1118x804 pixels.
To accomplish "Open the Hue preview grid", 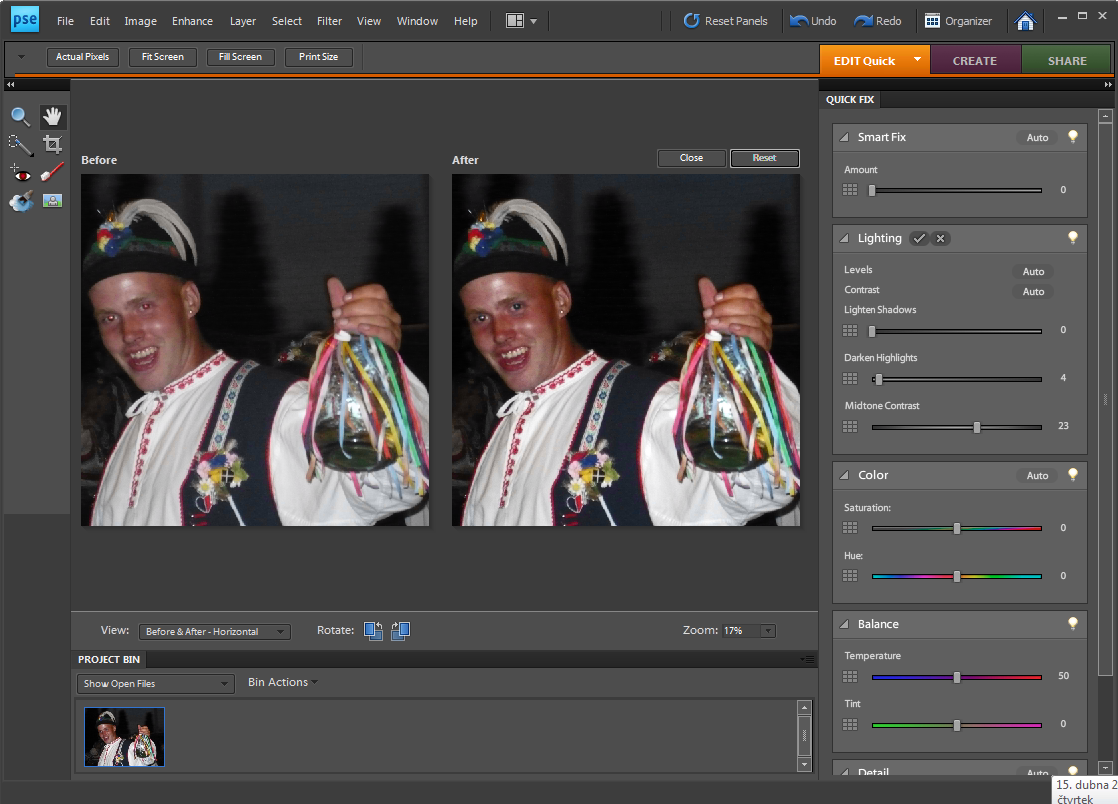I will pos(850,576).
